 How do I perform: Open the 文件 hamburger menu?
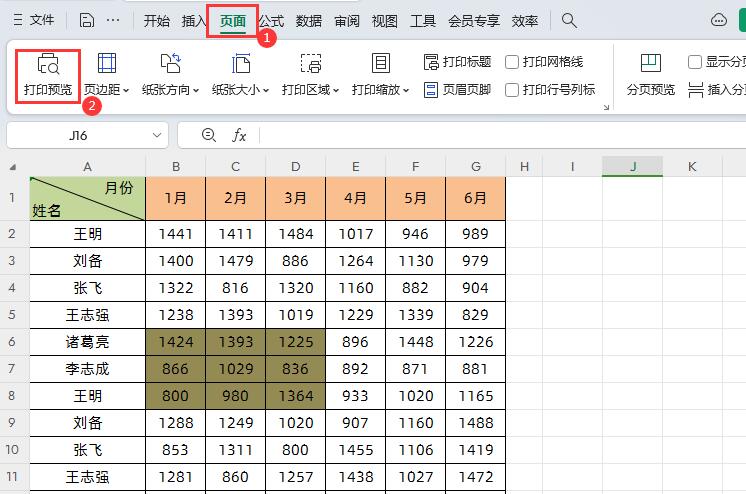coord(33,20)
